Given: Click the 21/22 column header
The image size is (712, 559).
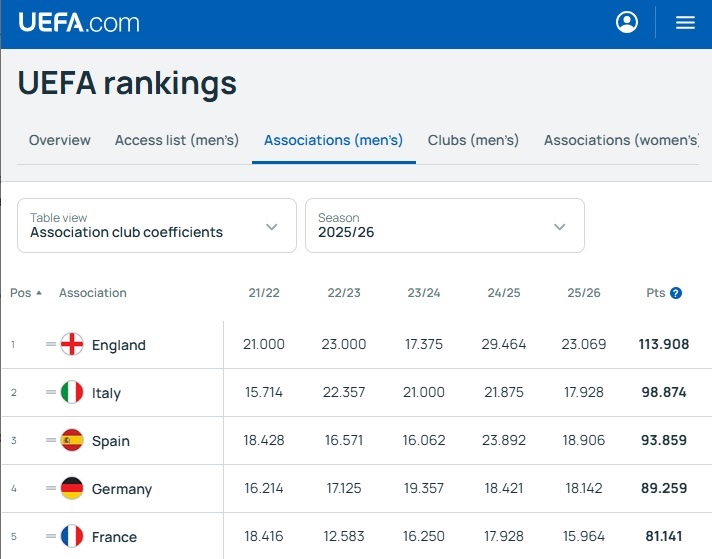Looking at the screenshot, I should tap(264, 293).
